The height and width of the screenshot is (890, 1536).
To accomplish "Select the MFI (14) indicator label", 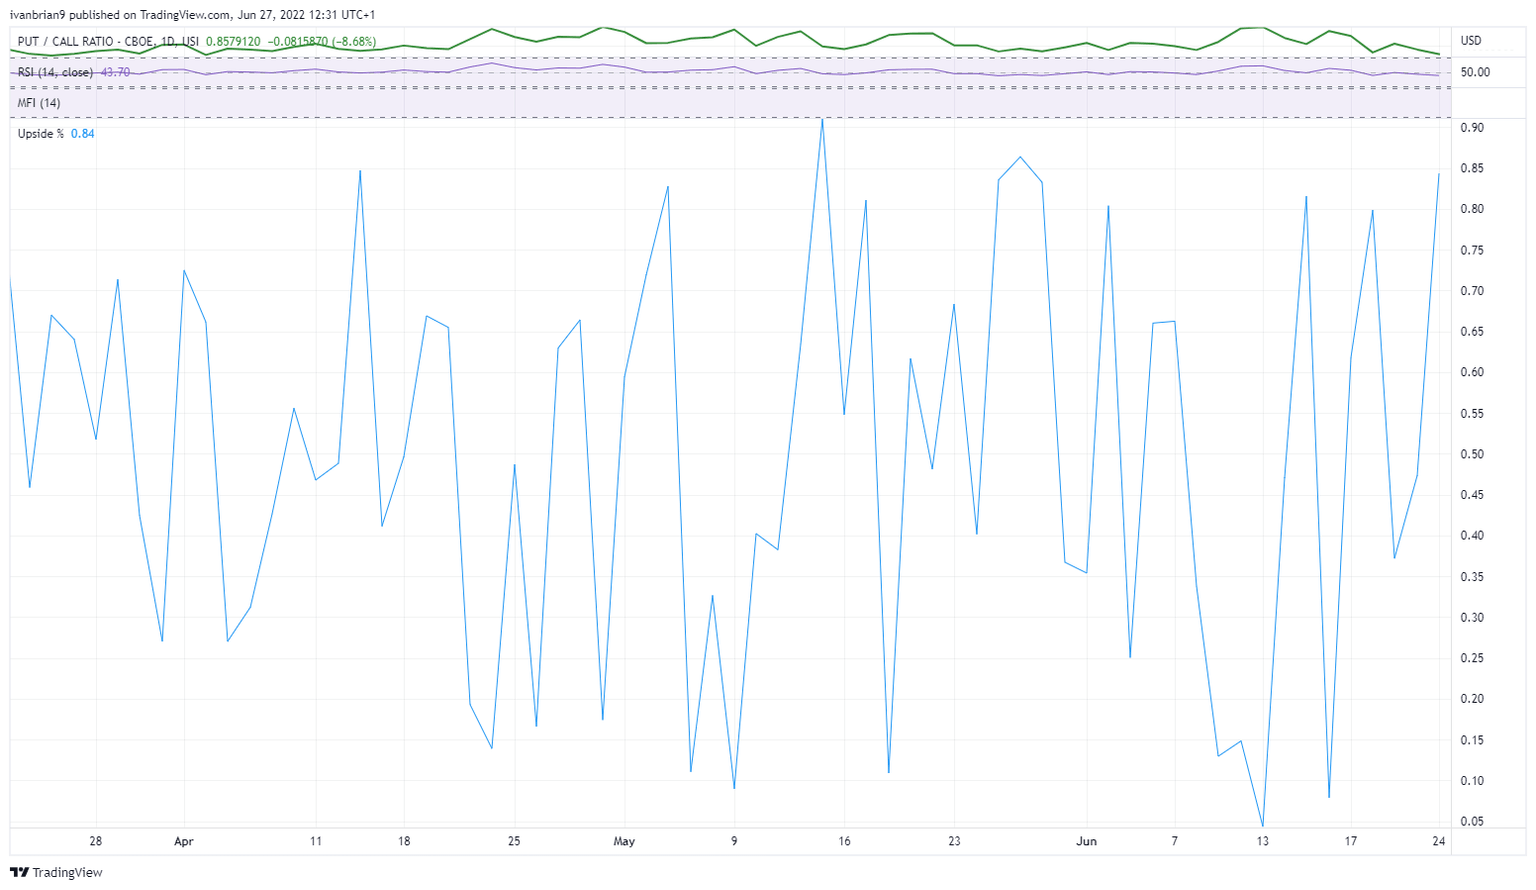I will pyautogui.click(x=39, y=103).
